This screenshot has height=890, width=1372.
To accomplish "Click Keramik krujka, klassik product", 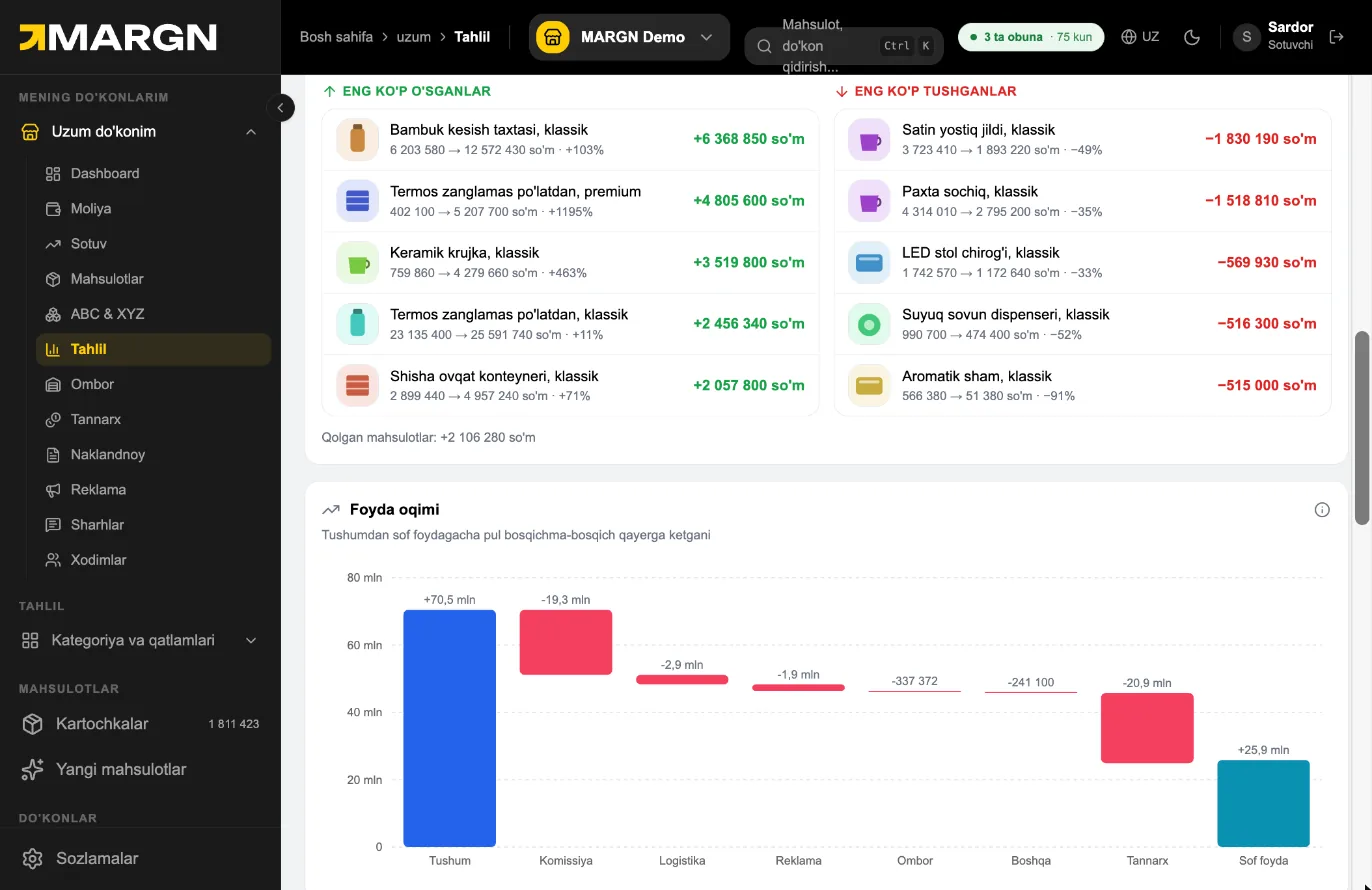I will click(x=570, y=263).
